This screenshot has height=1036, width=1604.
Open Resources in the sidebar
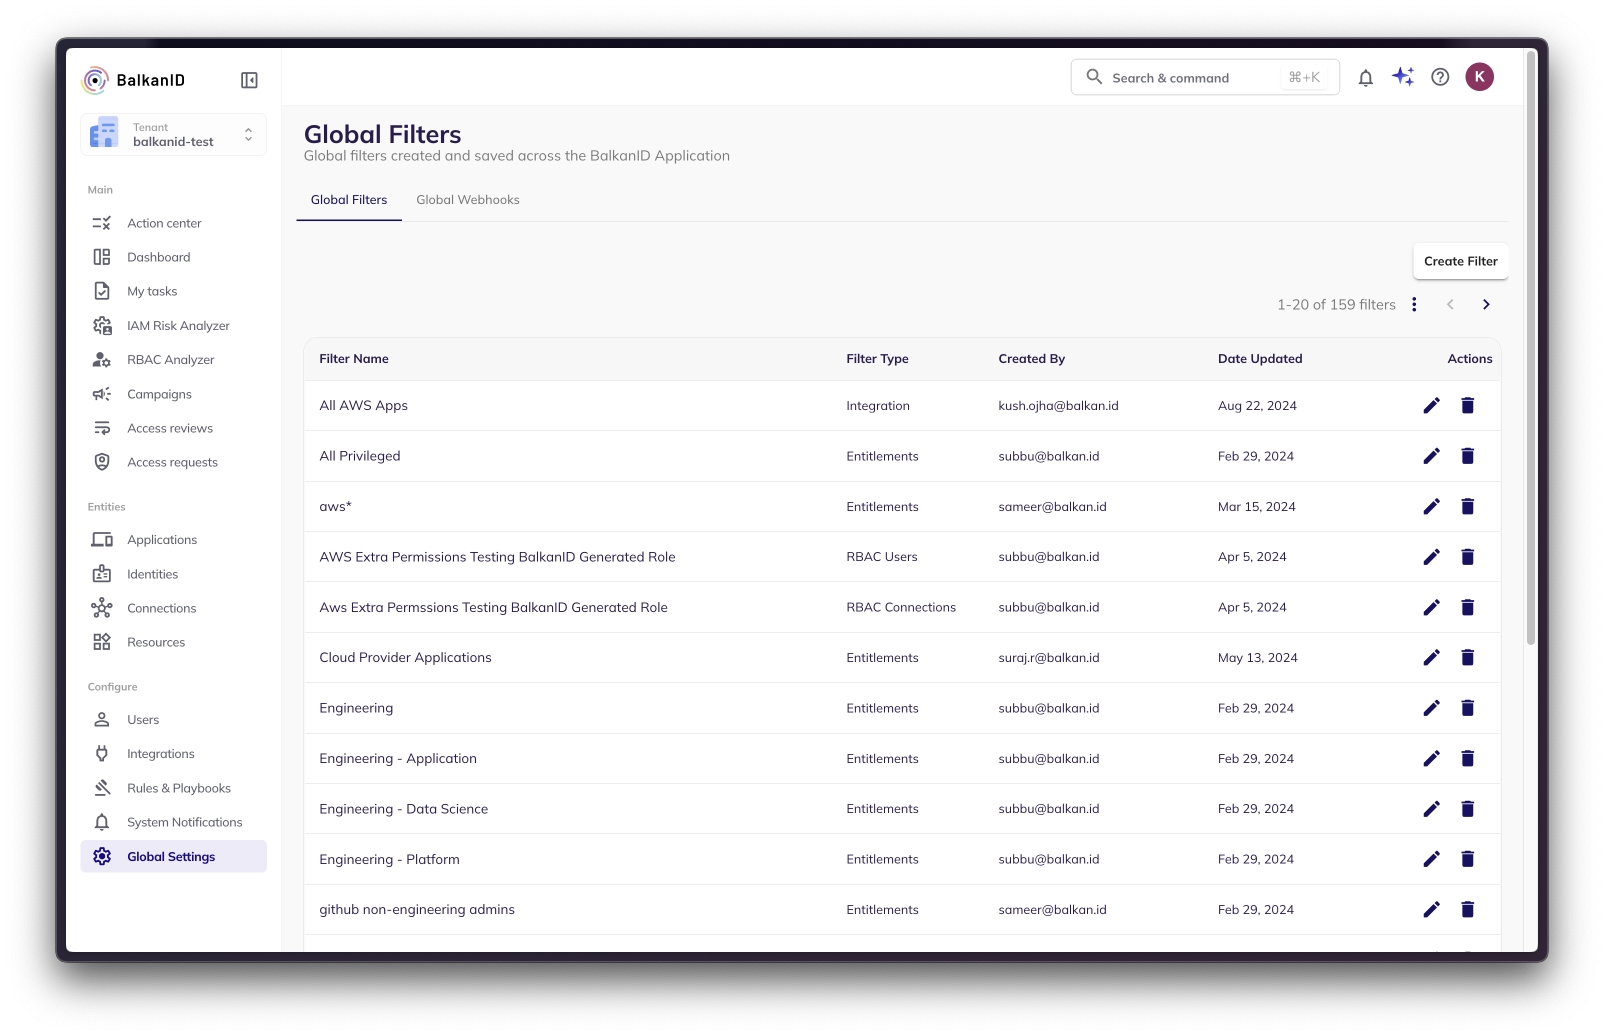point(174,642)
